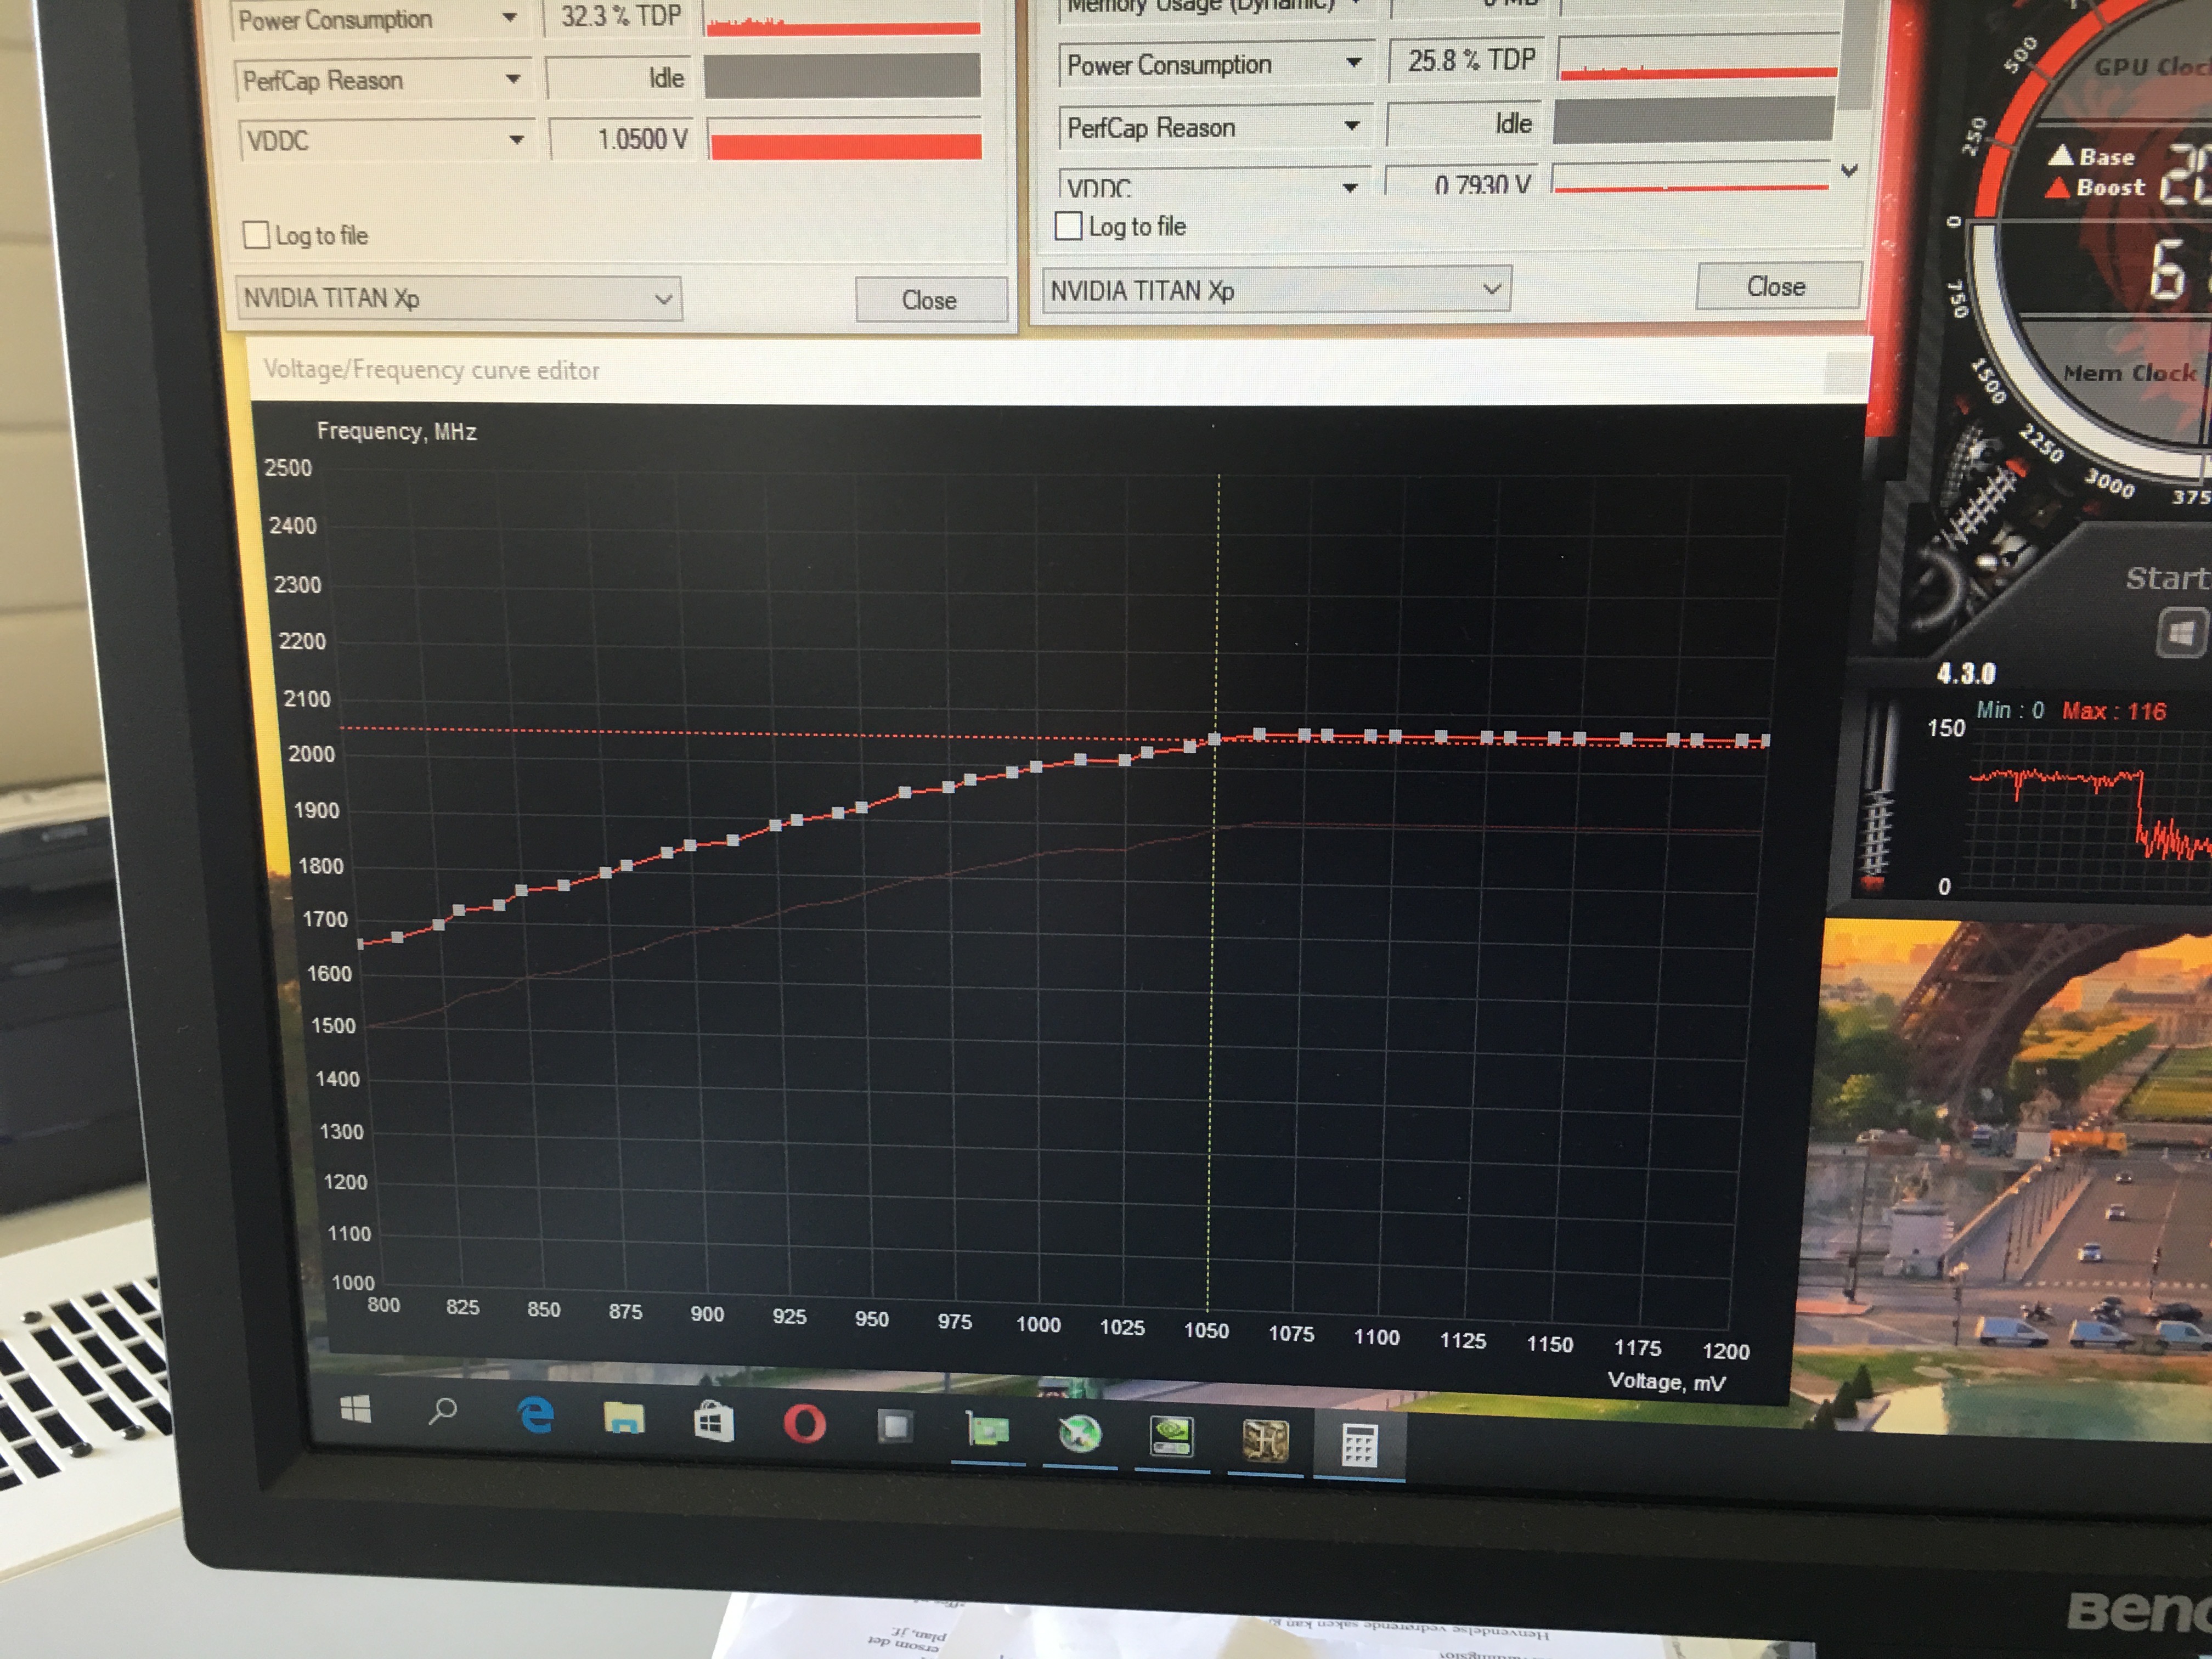
Task: Open the Windows Start menu
Action: [356, 1410]
